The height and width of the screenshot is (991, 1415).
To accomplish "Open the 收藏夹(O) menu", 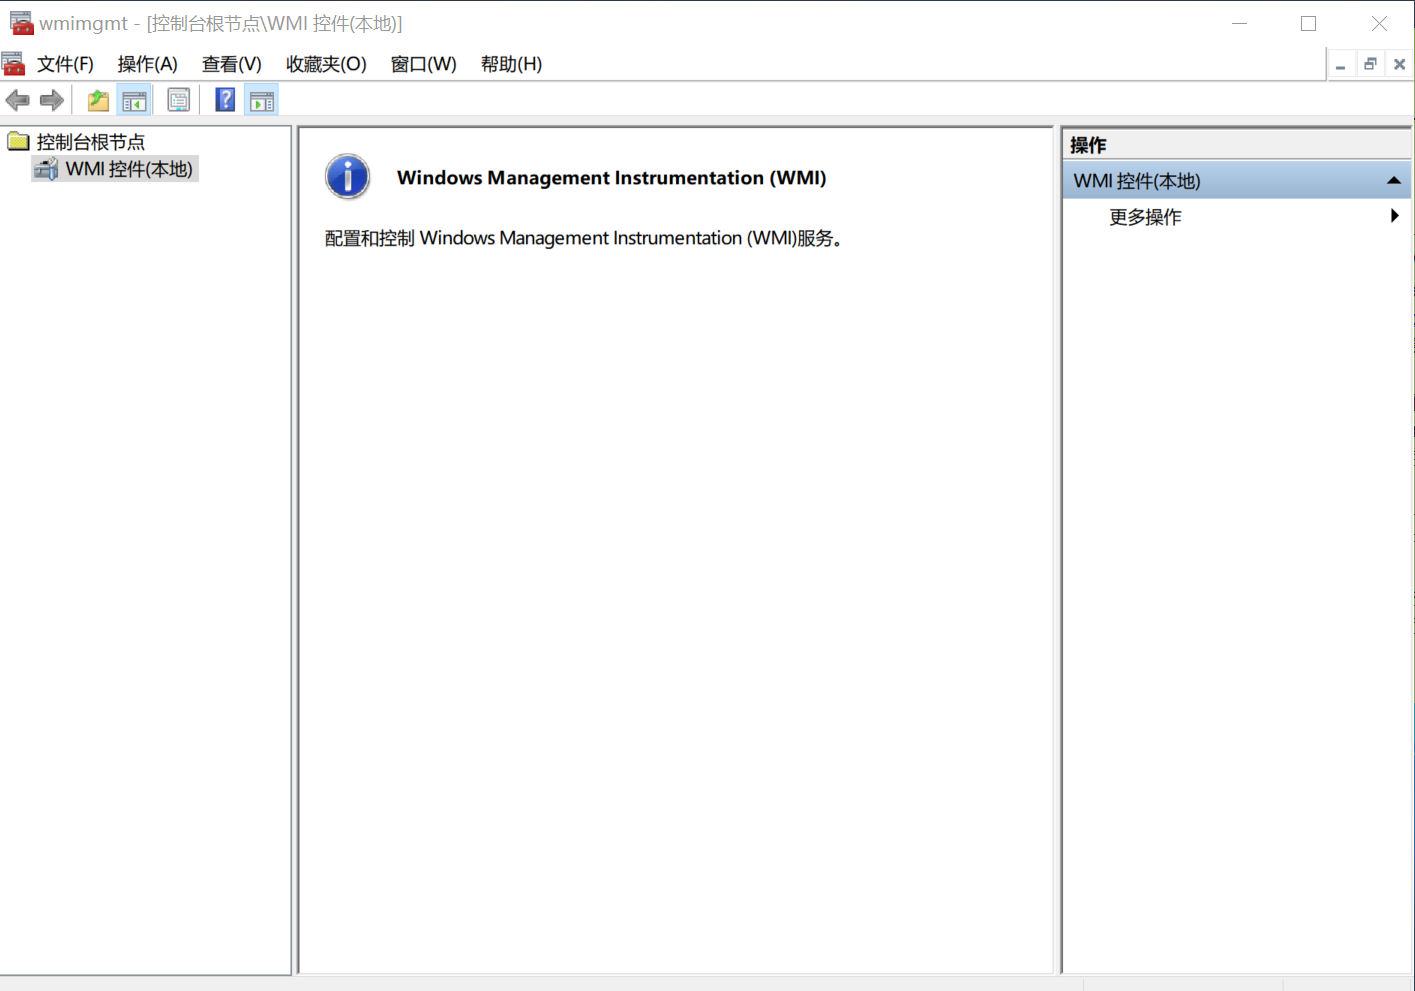I will [326, 64].
